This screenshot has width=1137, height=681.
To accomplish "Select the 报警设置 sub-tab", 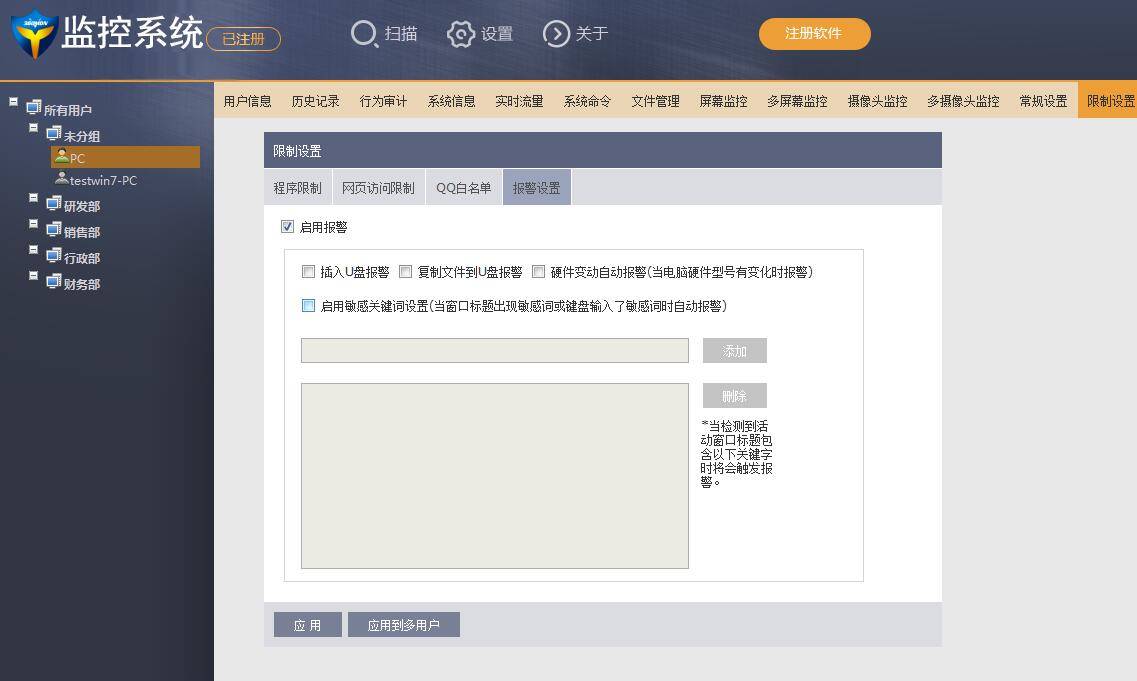I will [537, 188].
